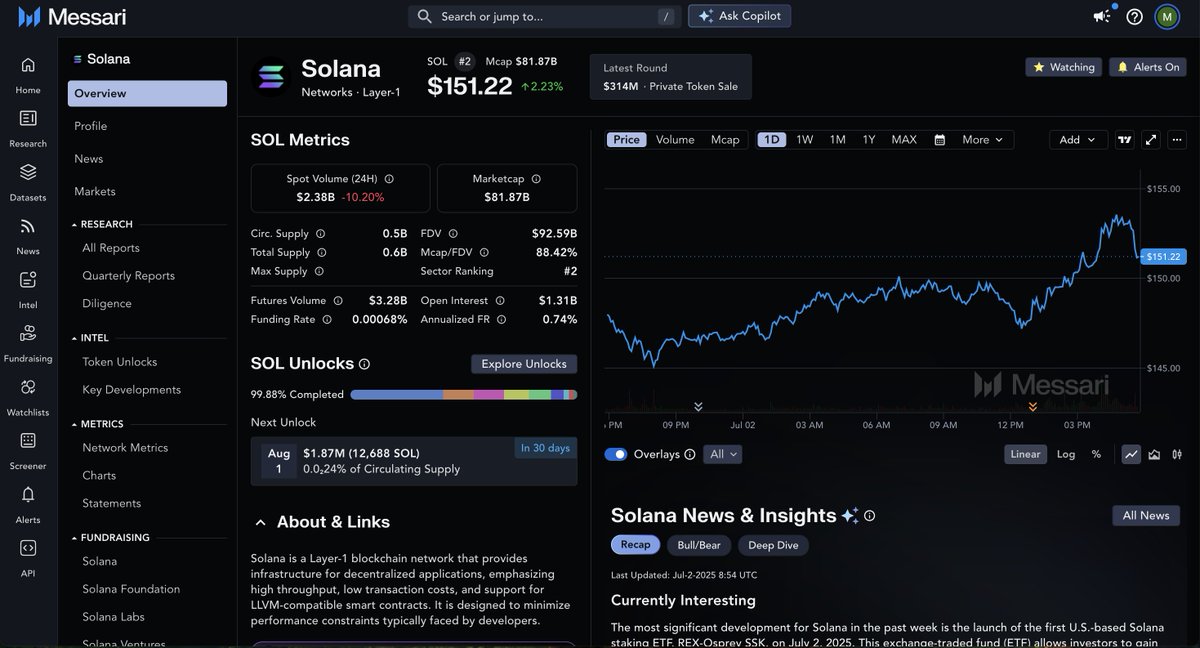Open the Research section icon

click(28, 118)
